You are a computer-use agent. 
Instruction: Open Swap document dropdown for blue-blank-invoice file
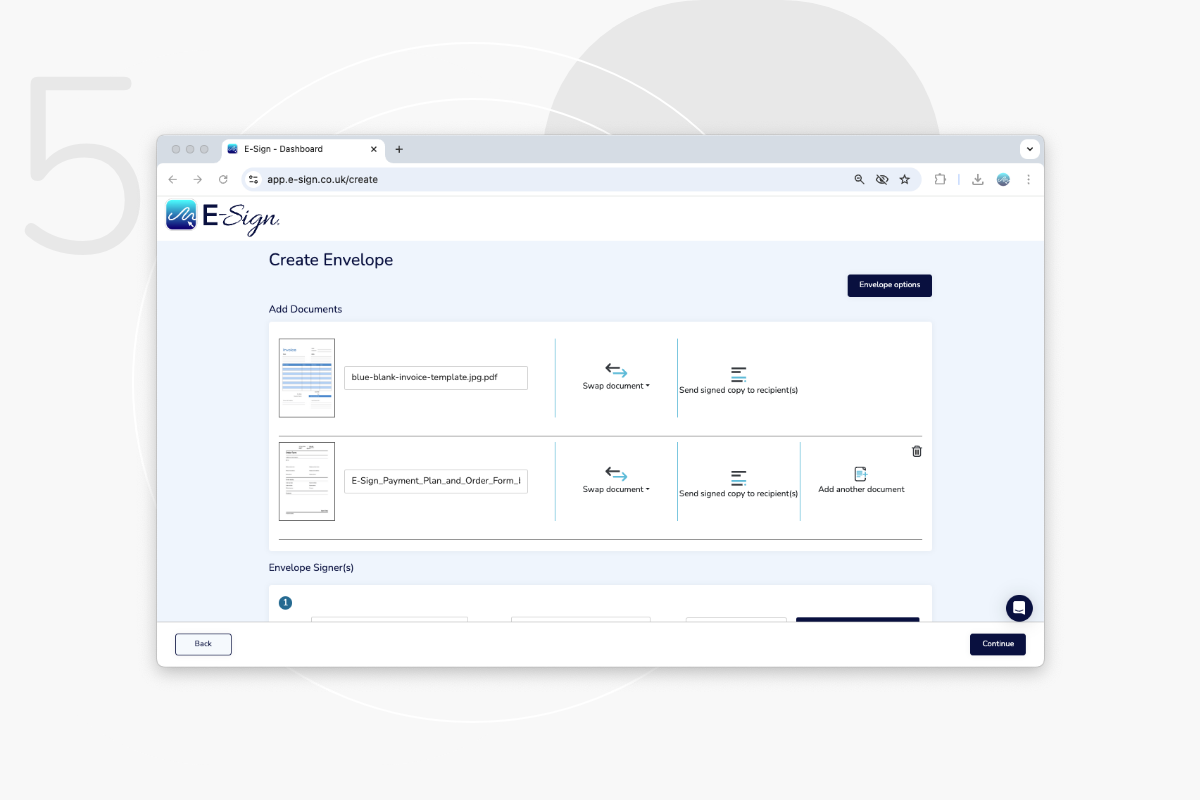(x=616, y=386)
